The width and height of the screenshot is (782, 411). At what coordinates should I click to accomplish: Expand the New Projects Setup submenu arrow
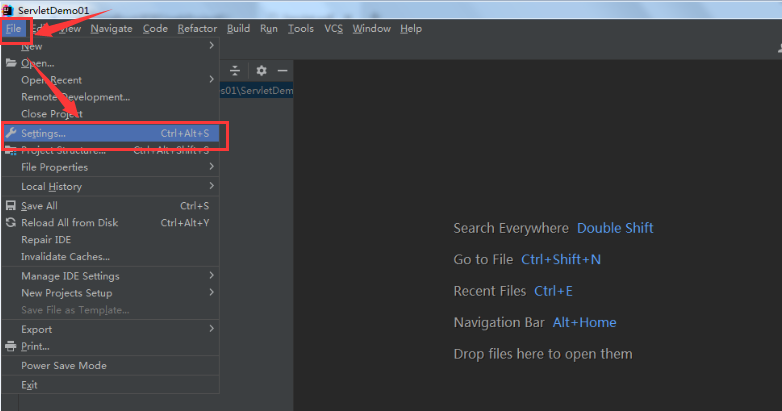click(x=211, y=292)
